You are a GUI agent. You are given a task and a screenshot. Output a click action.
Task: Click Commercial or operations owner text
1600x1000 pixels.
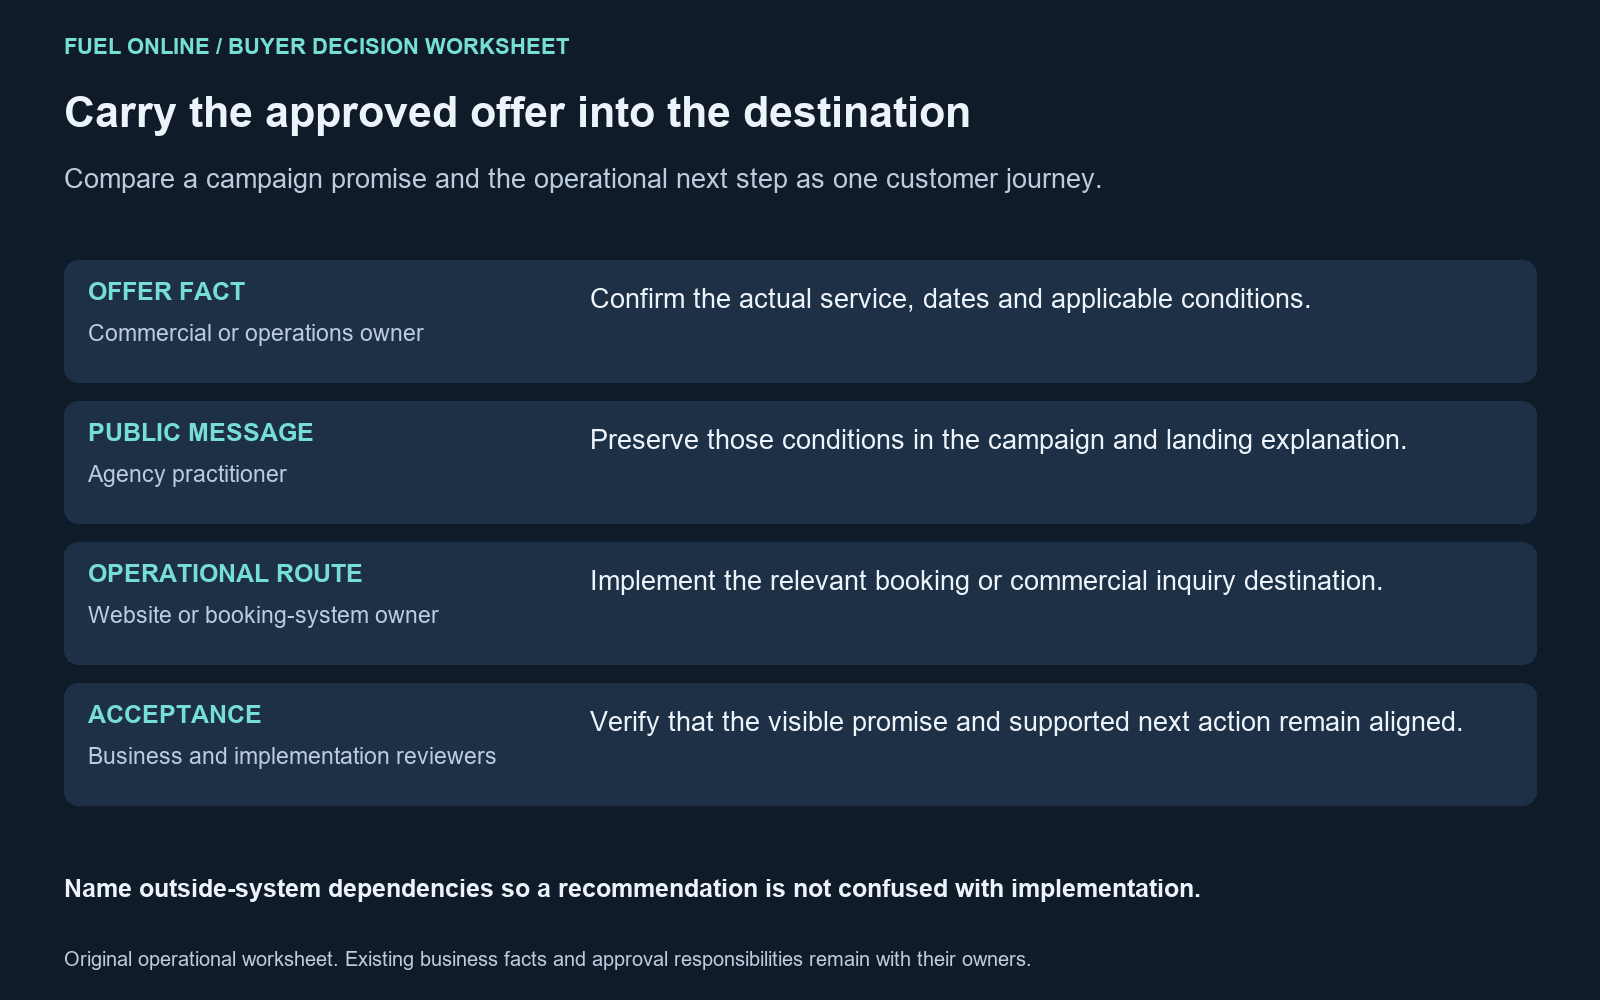point(256,333)
